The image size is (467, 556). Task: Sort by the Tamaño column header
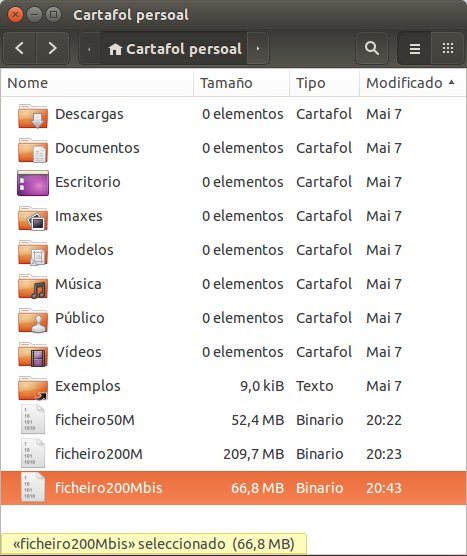click(x=241, y=83)
